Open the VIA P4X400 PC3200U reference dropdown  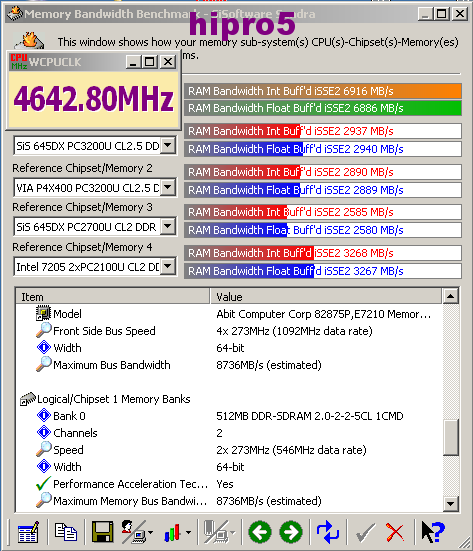coord(168,187)
